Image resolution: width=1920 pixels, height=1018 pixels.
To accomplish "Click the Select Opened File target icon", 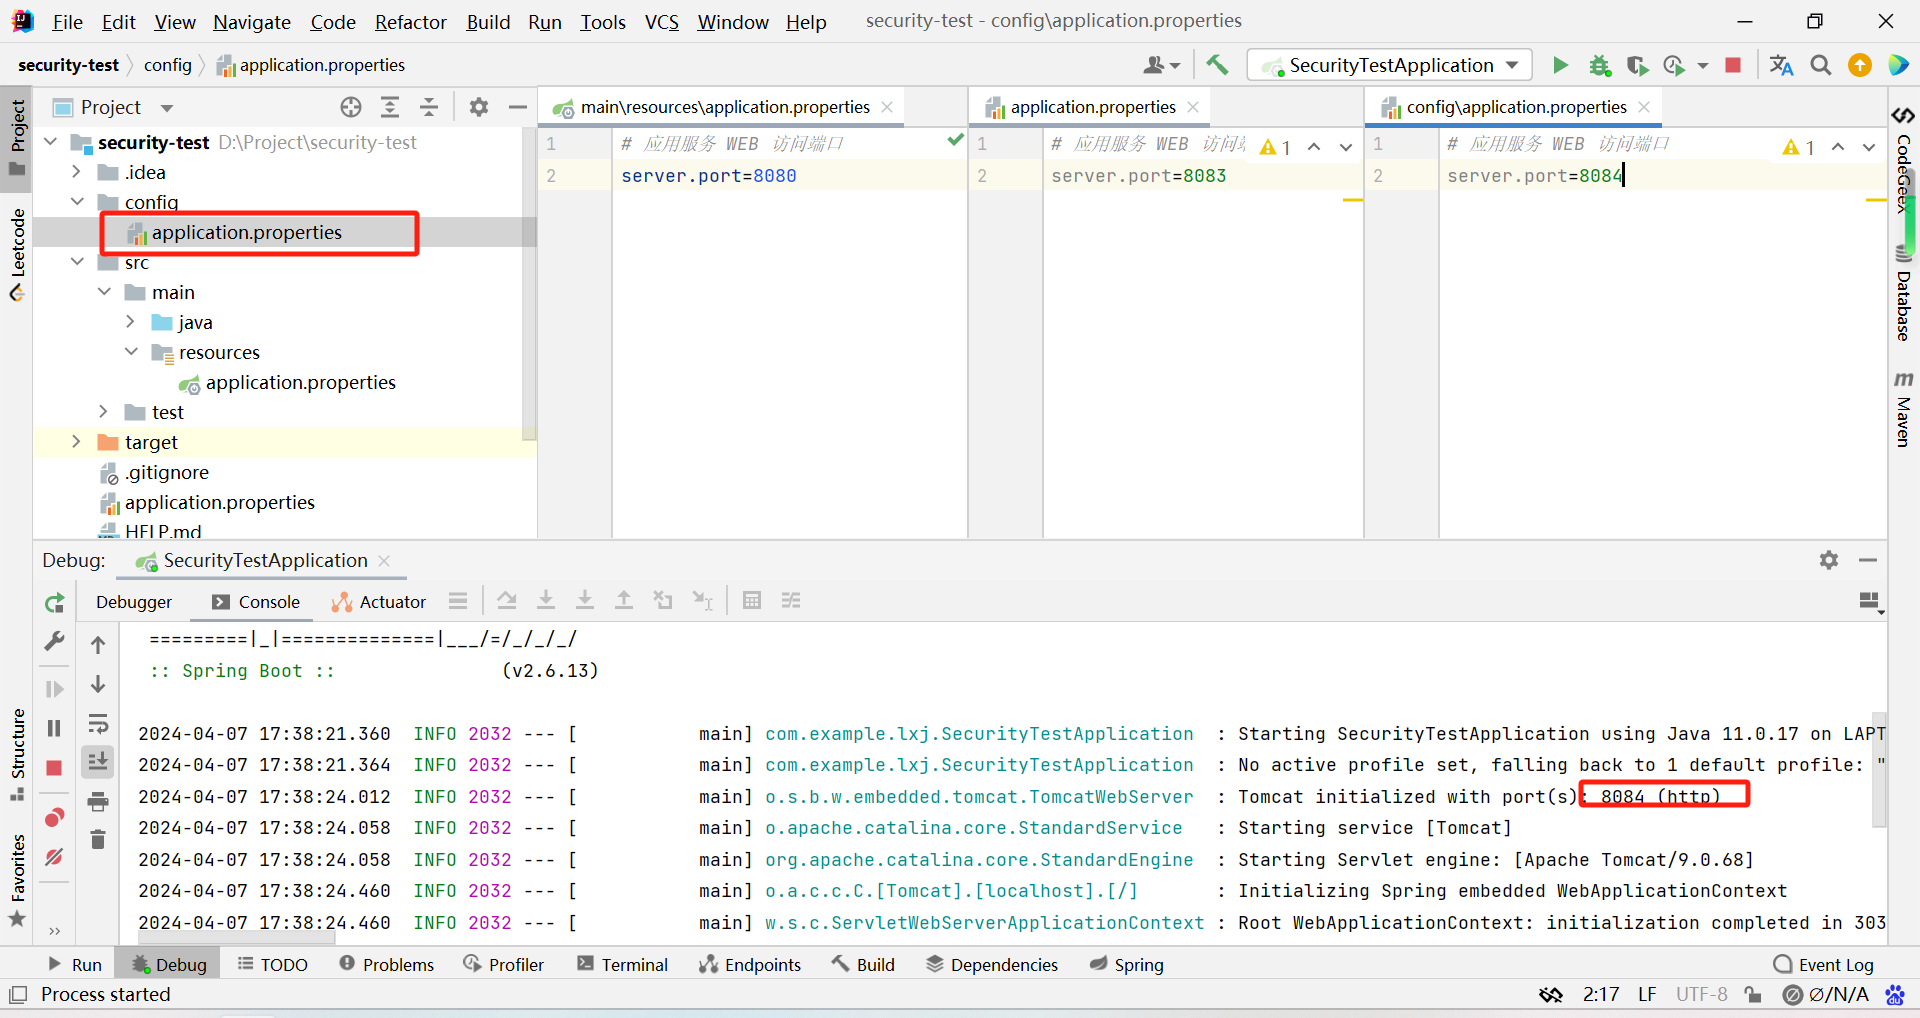I will (351, 107).
